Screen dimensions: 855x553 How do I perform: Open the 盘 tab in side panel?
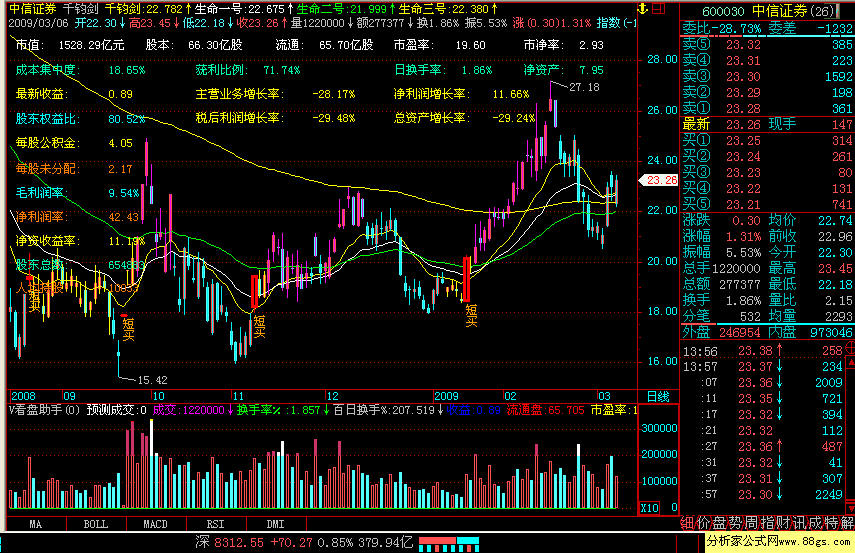[719, 523]
